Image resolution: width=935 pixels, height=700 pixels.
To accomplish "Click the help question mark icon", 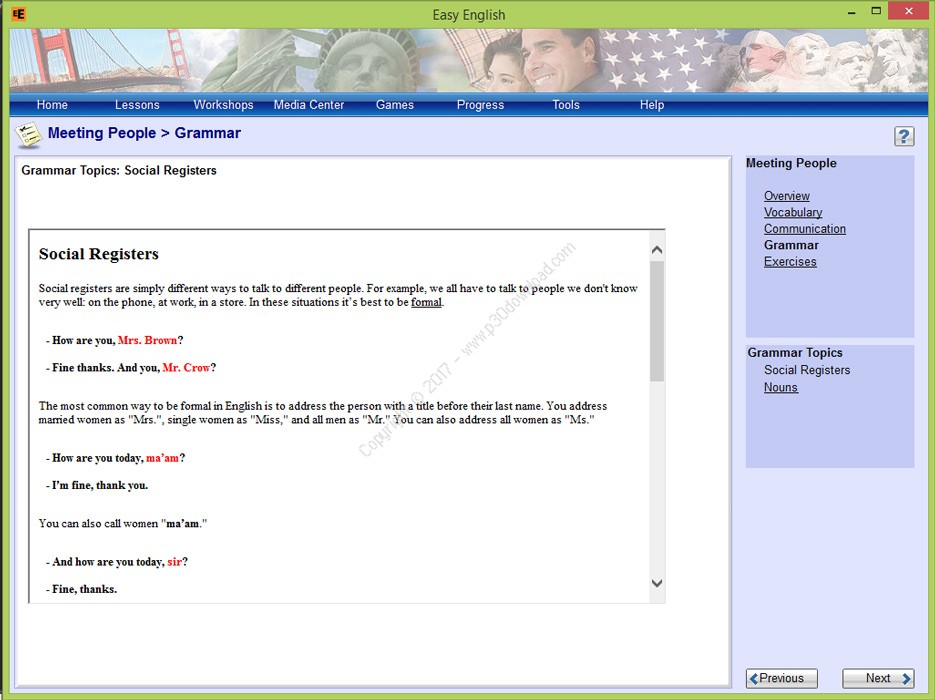I will click(x=904, y=137).
